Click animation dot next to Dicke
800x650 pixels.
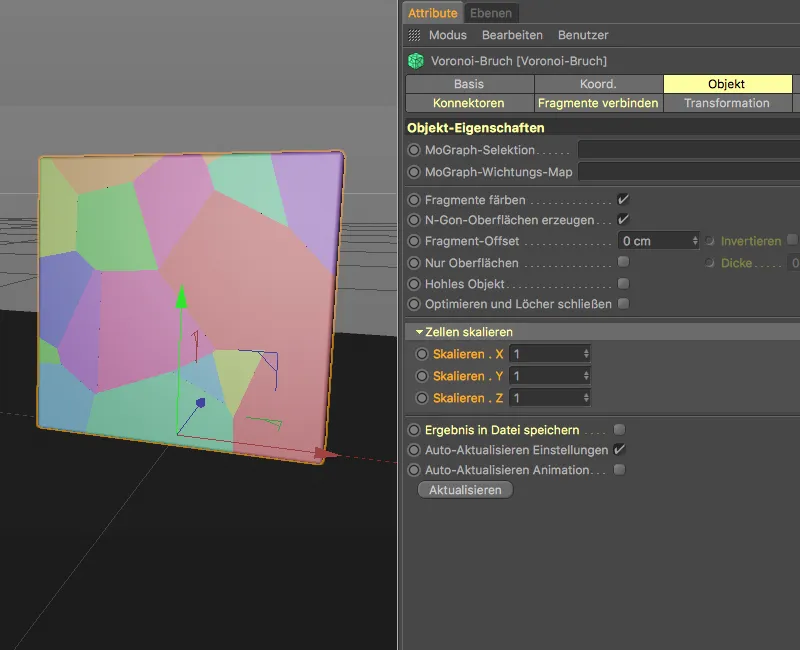tap(710, 263)
